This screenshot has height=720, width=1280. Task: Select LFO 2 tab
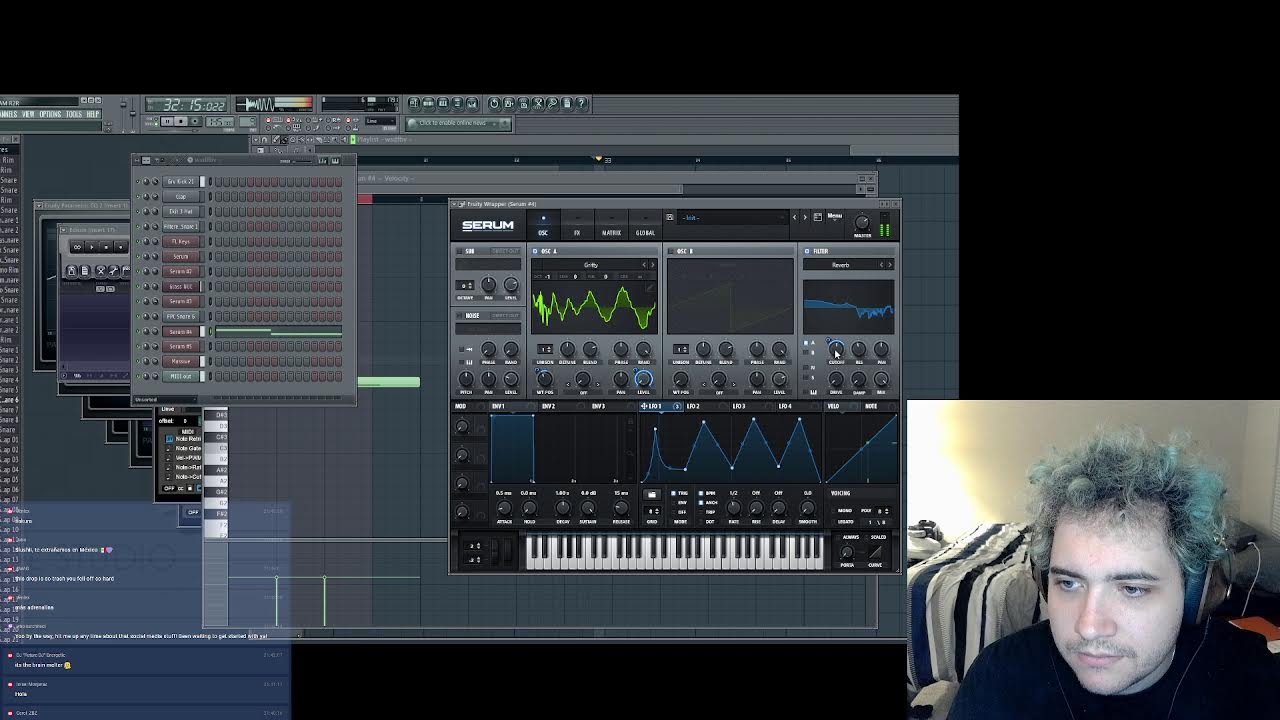click(693, 406)
